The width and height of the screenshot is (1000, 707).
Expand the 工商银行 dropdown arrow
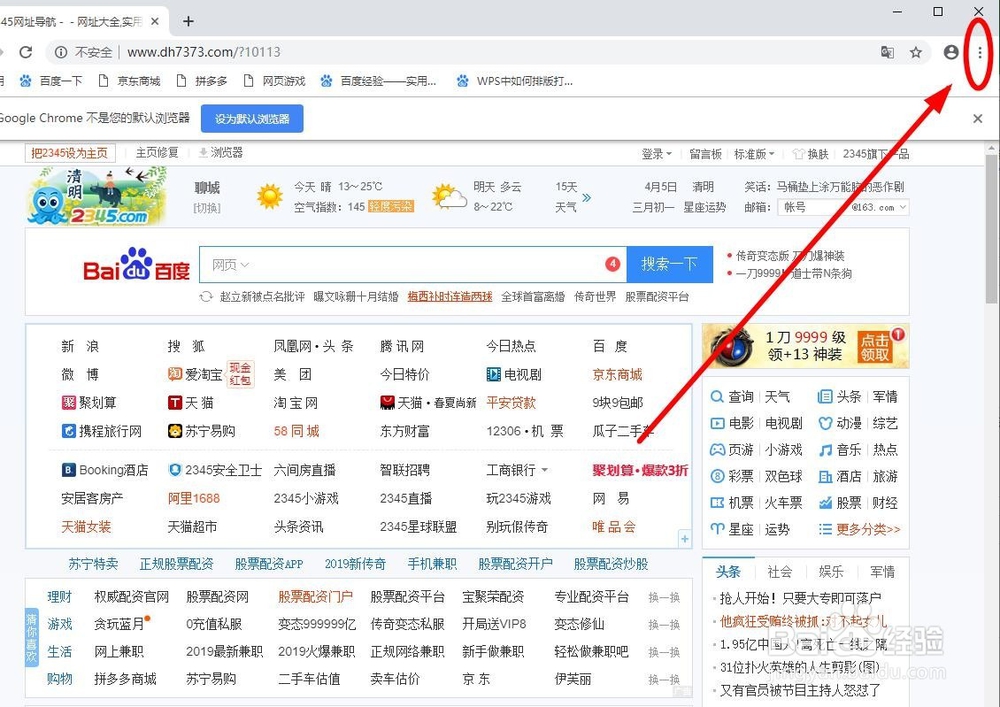click(x=545, y=470)
